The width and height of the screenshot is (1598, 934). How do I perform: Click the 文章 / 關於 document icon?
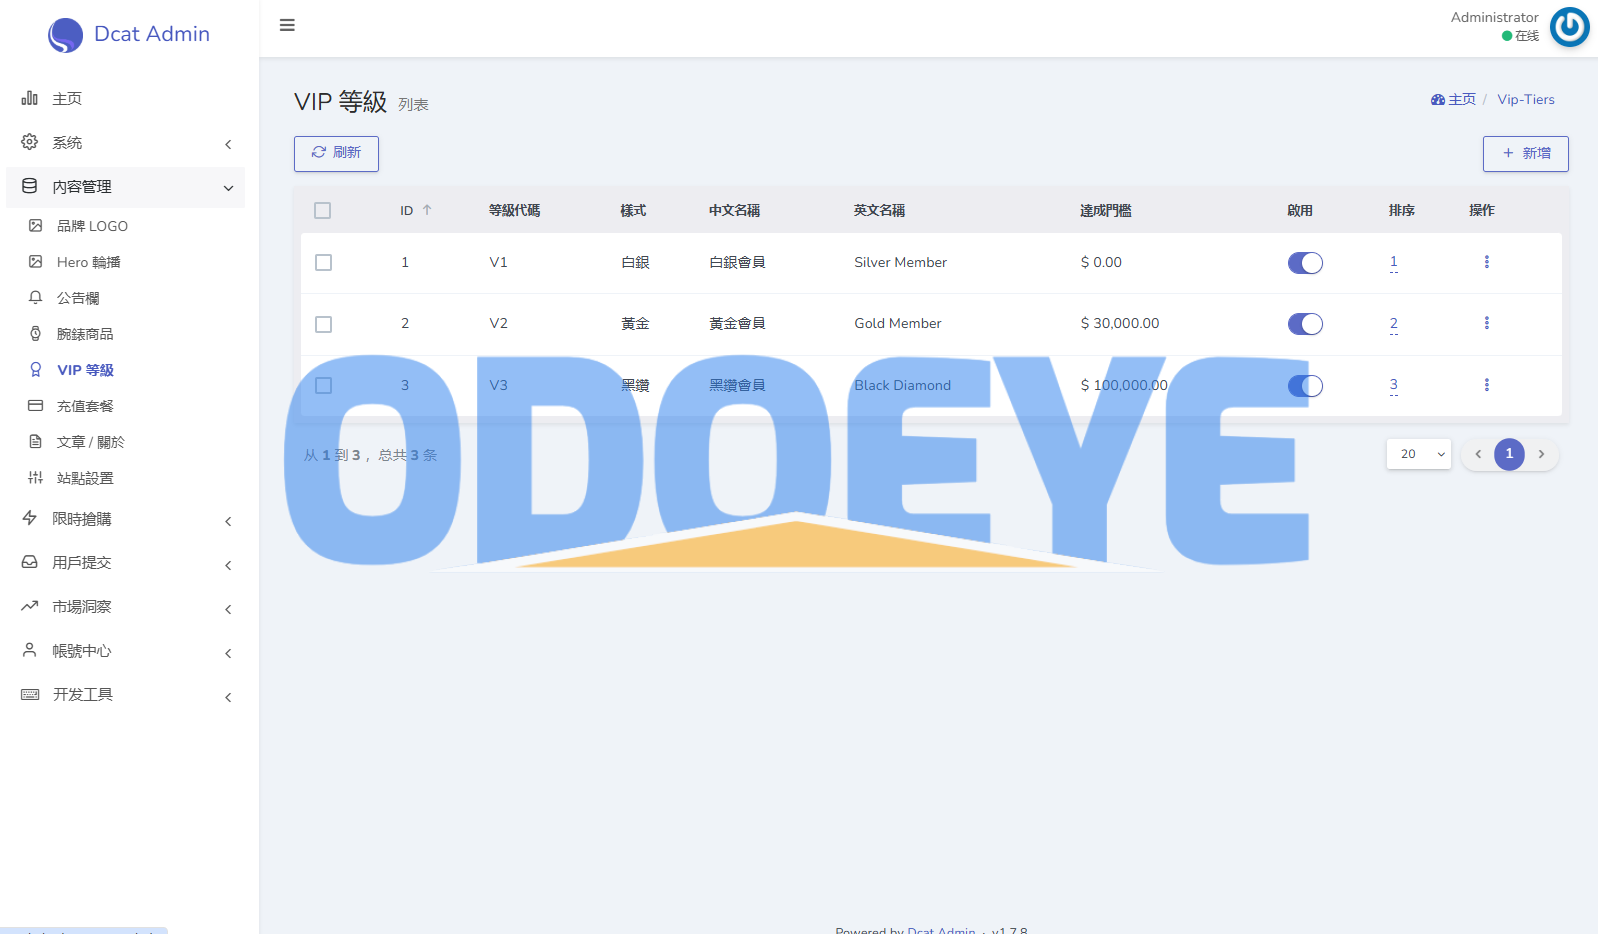tap(35, 442)
